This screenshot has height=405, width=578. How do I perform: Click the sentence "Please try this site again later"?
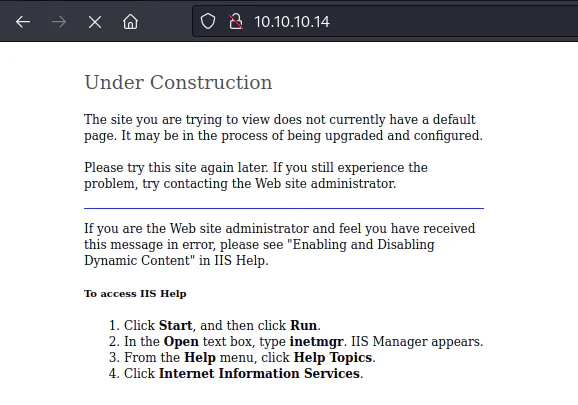click(176, 168)
